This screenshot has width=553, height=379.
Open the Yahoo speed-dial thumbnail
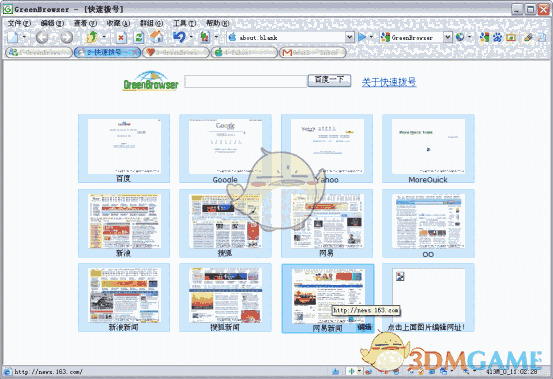327,148
